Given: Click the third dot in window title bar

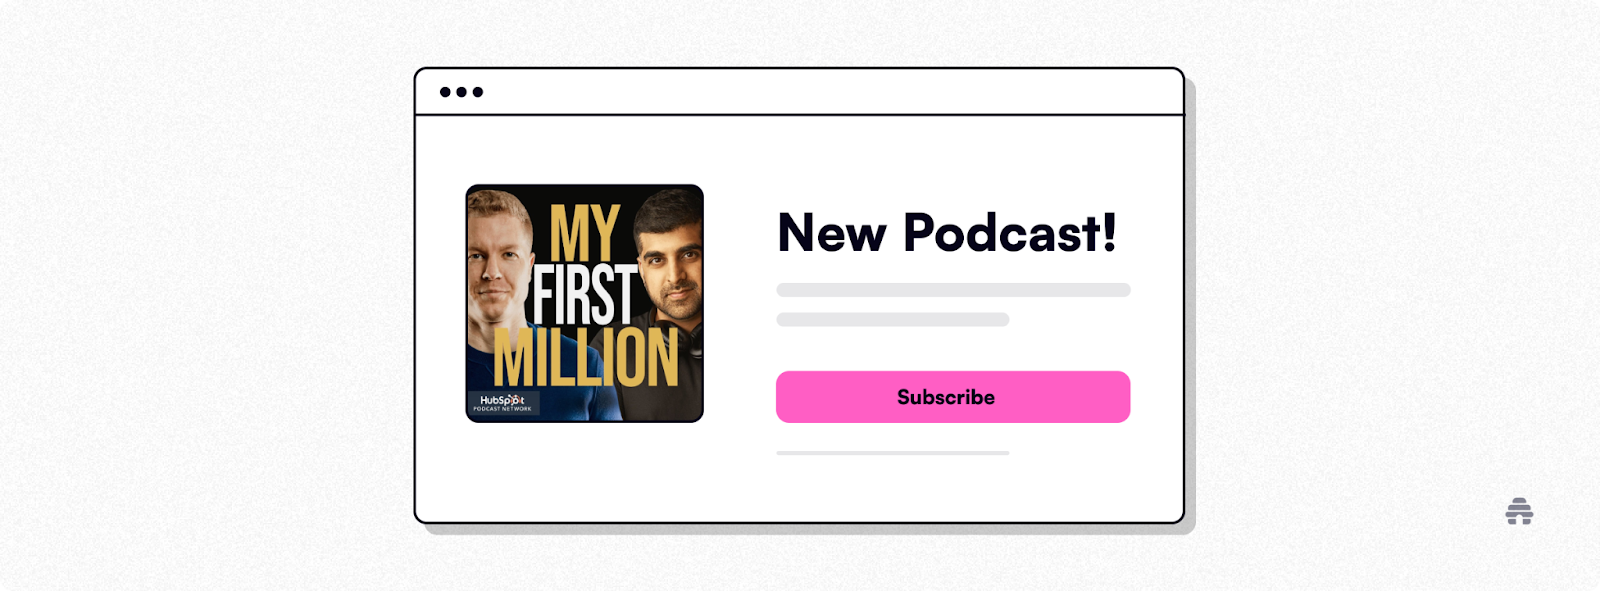Looking at the screenshot, I should pyautogui.click(x=478, y=92).
